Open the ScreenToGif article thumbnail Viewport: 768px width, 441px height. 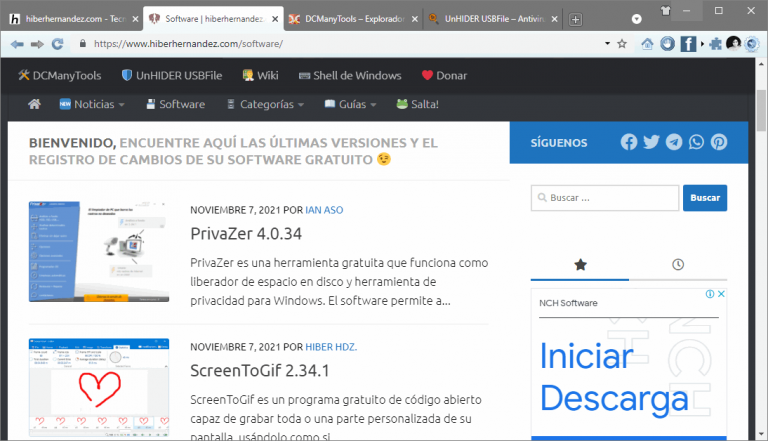point(99,389)
